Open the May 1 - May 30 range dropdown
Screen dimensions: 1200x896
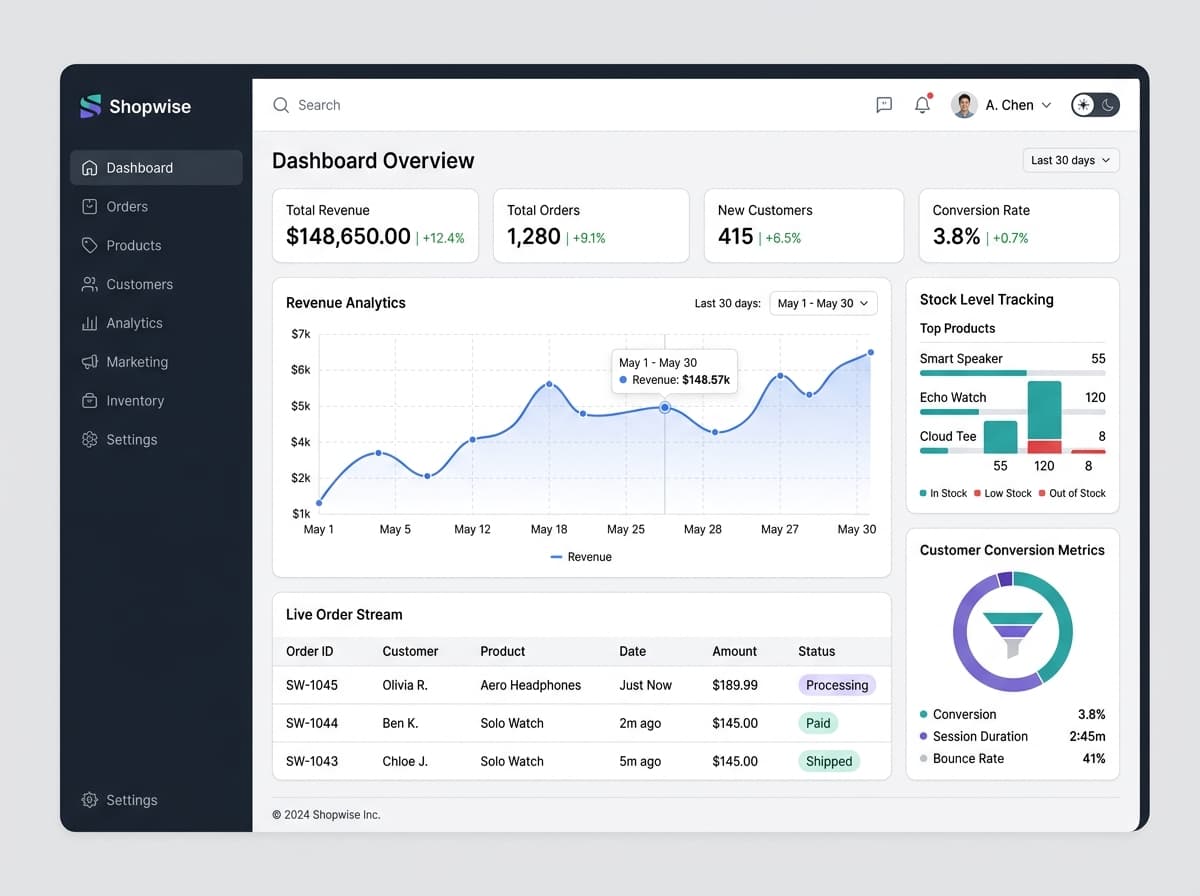pos(824,303)
